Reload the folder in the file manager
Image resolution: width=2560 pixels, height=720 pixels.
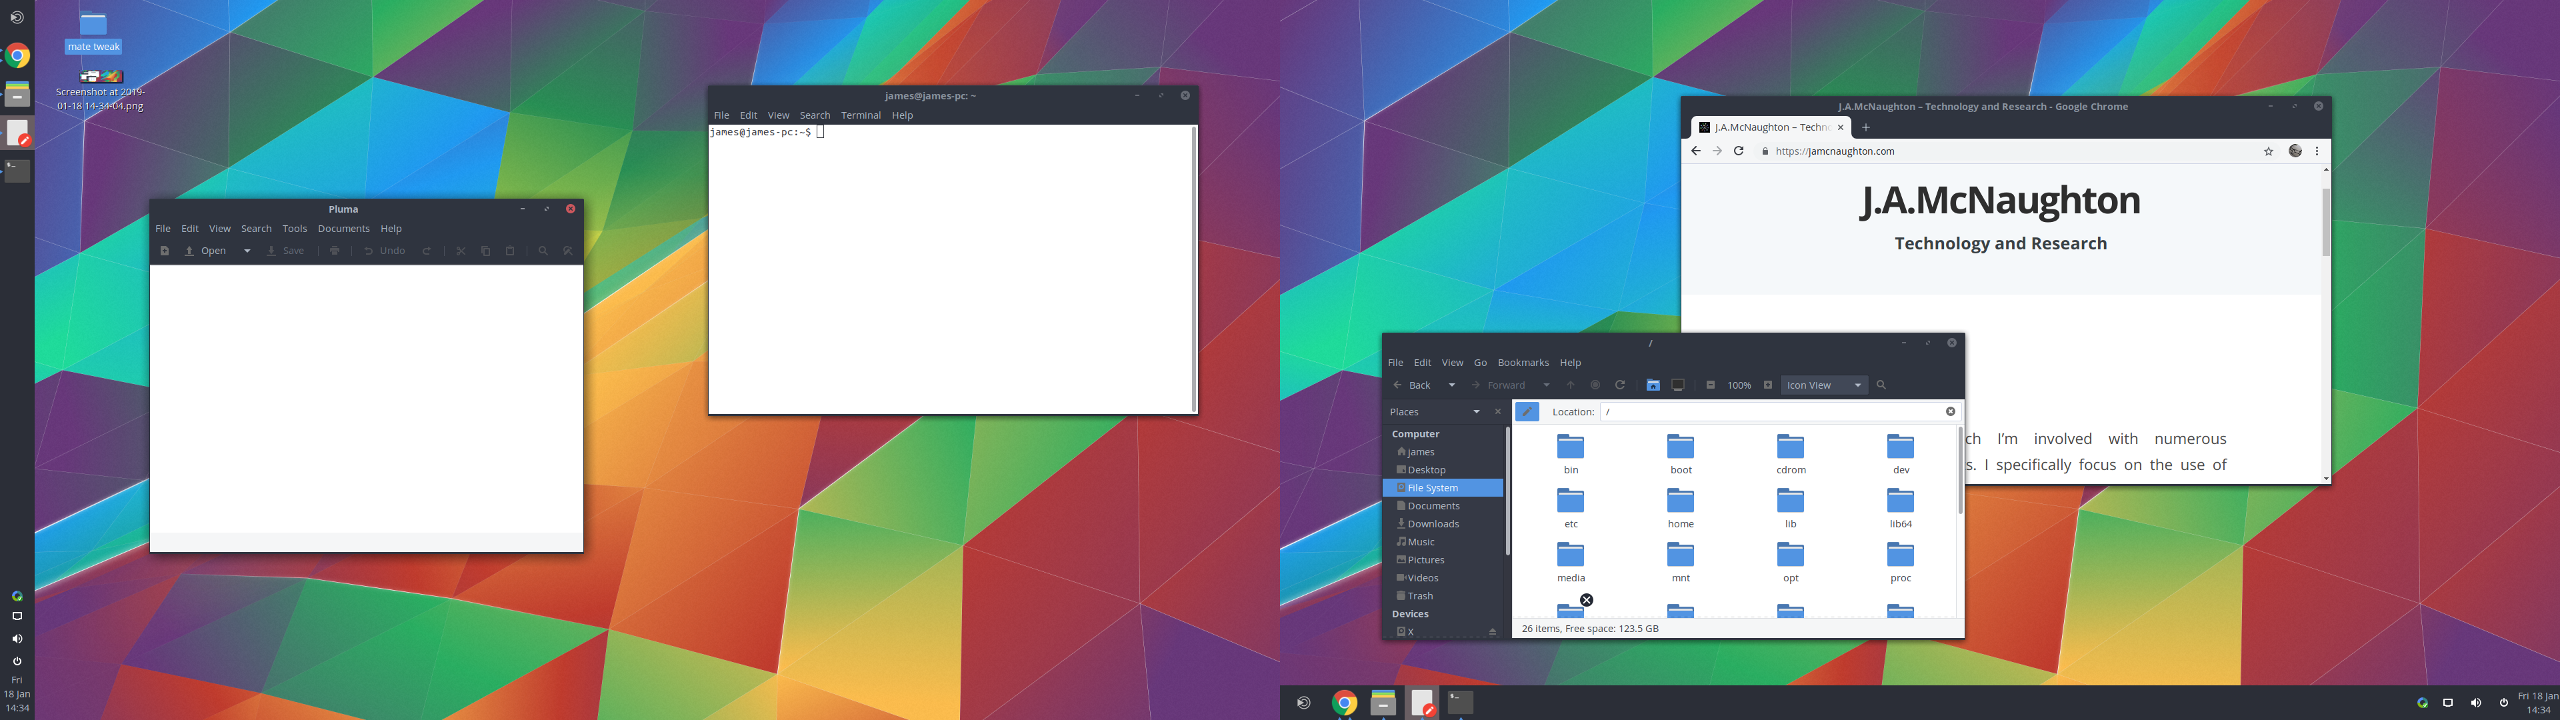(1620, 385)
